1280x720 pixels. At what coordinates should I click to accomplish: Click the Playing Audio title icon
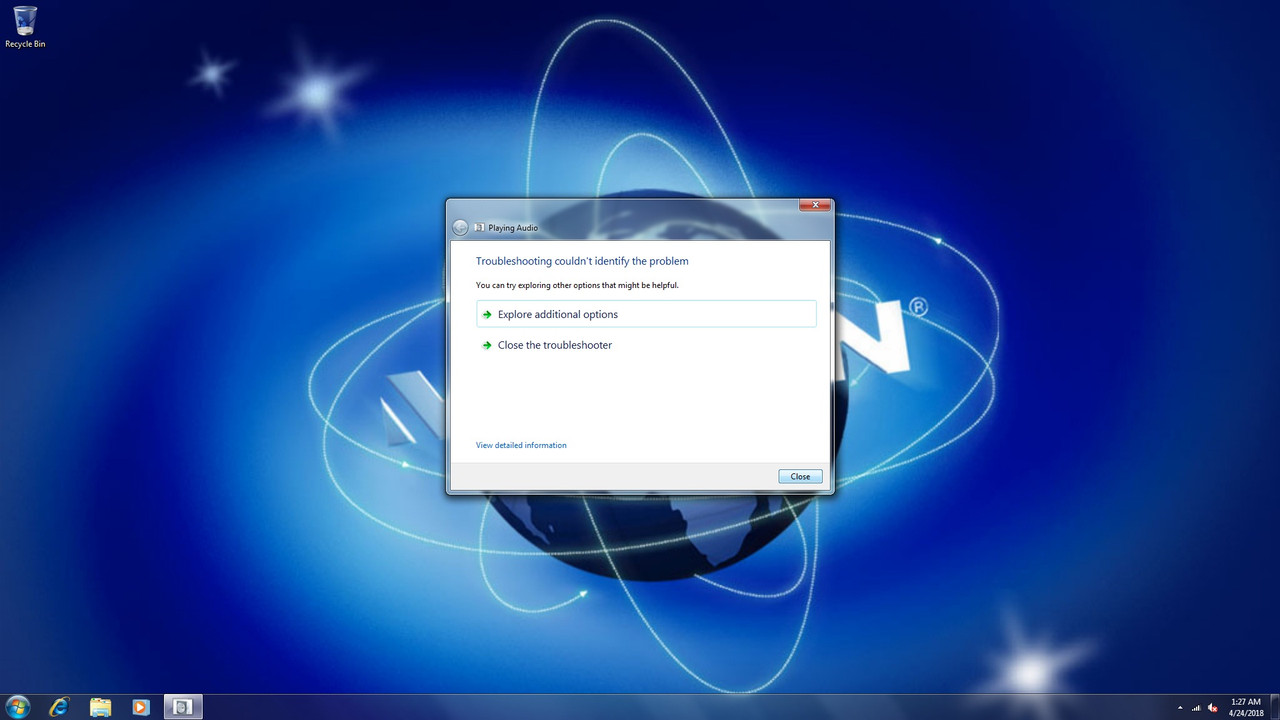[x=479, y=228]
